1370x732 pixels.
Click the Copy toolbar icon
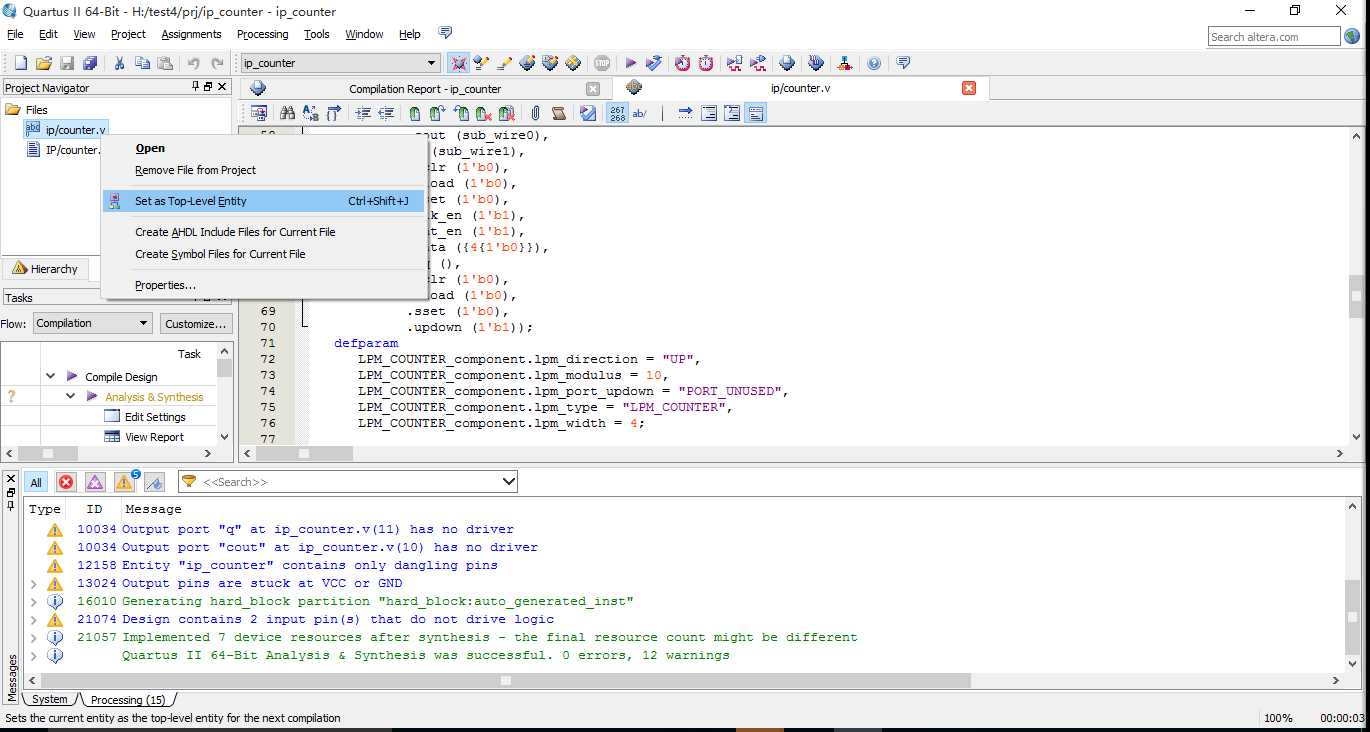pyautogui.click(x=142, y=63)
